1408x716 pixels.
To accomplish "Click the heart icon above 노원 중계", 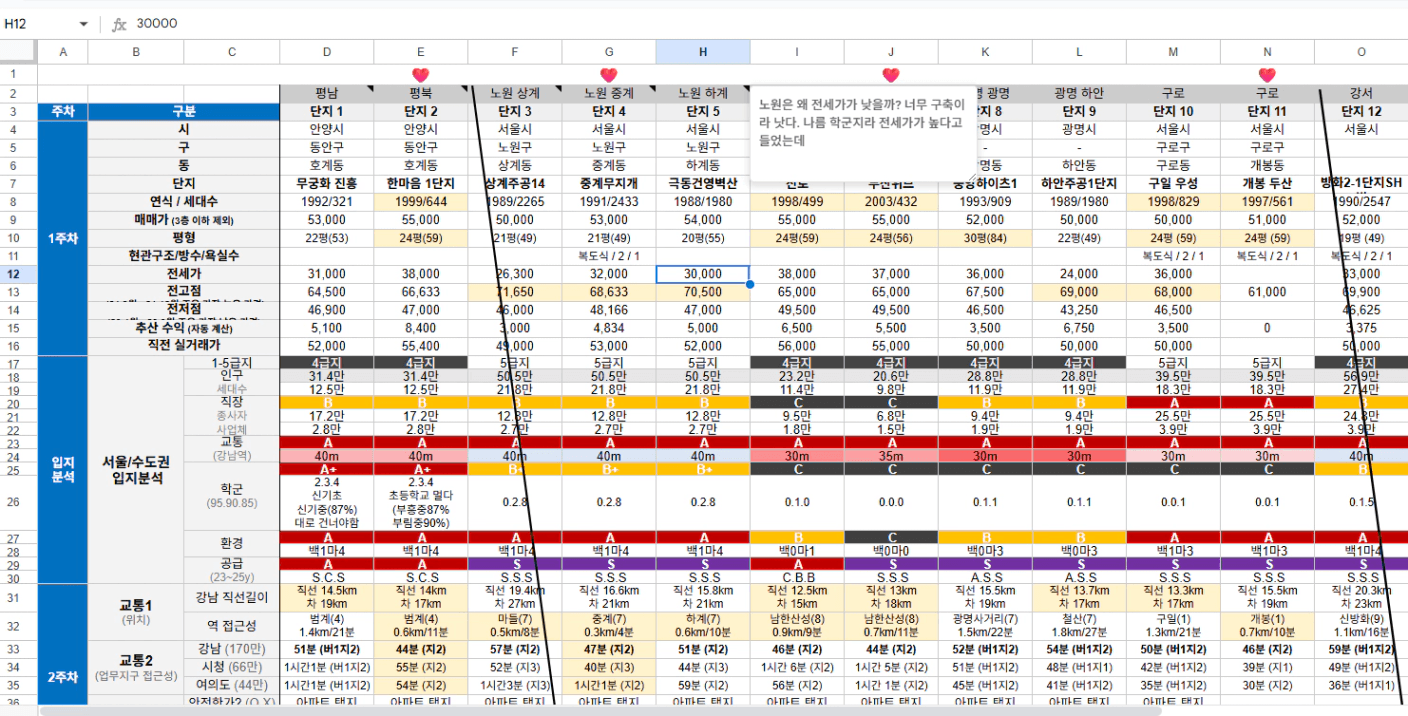I will tap(608, 75).
